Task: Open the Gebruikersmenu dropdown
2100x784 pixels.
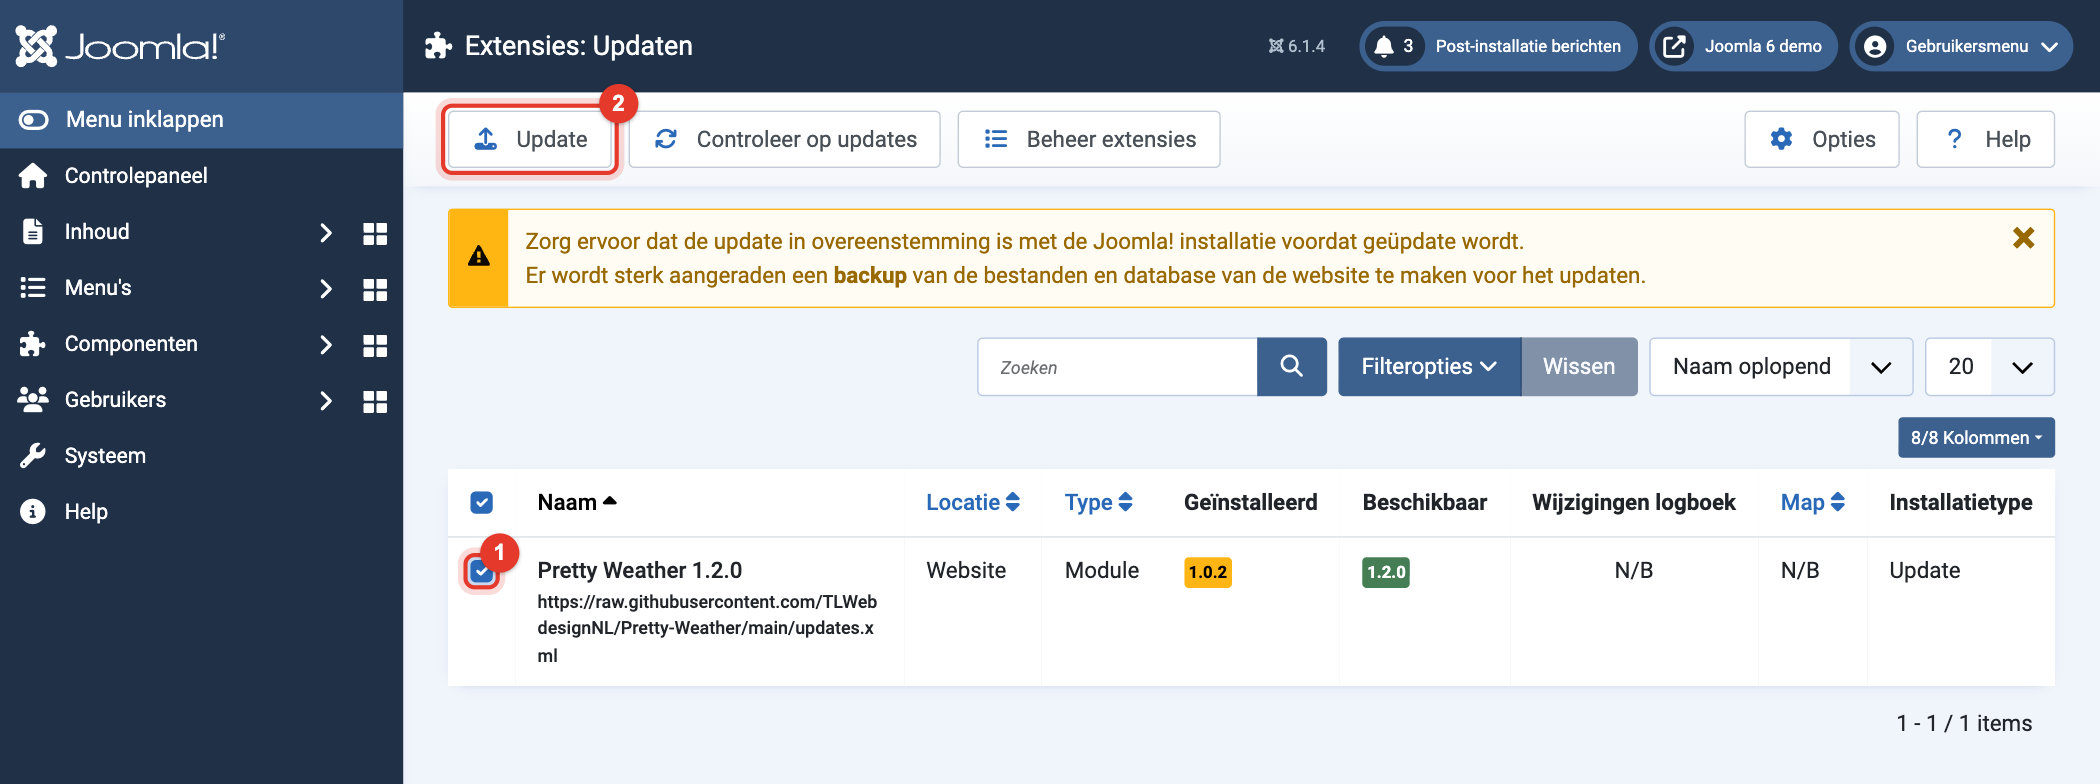Action: click(x=1961, y=46)
